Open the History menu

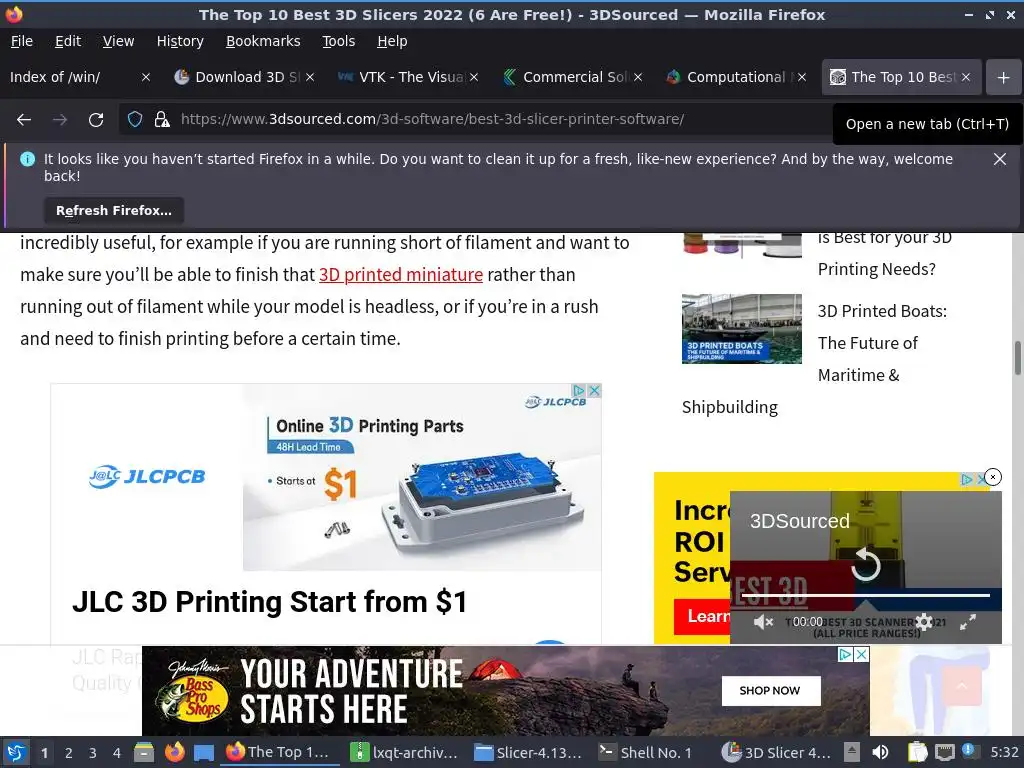tap(180, 41)
